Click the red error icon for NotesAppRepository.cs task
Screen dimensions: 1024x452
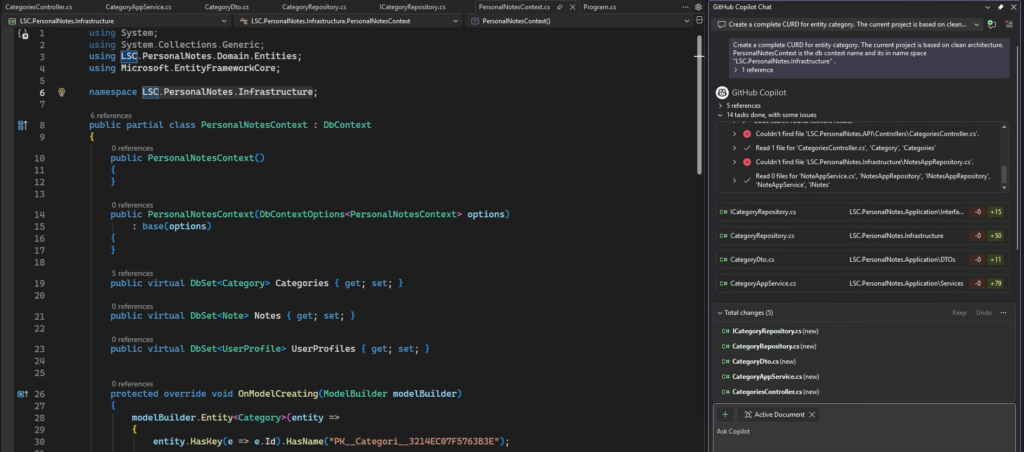[747, 162]
